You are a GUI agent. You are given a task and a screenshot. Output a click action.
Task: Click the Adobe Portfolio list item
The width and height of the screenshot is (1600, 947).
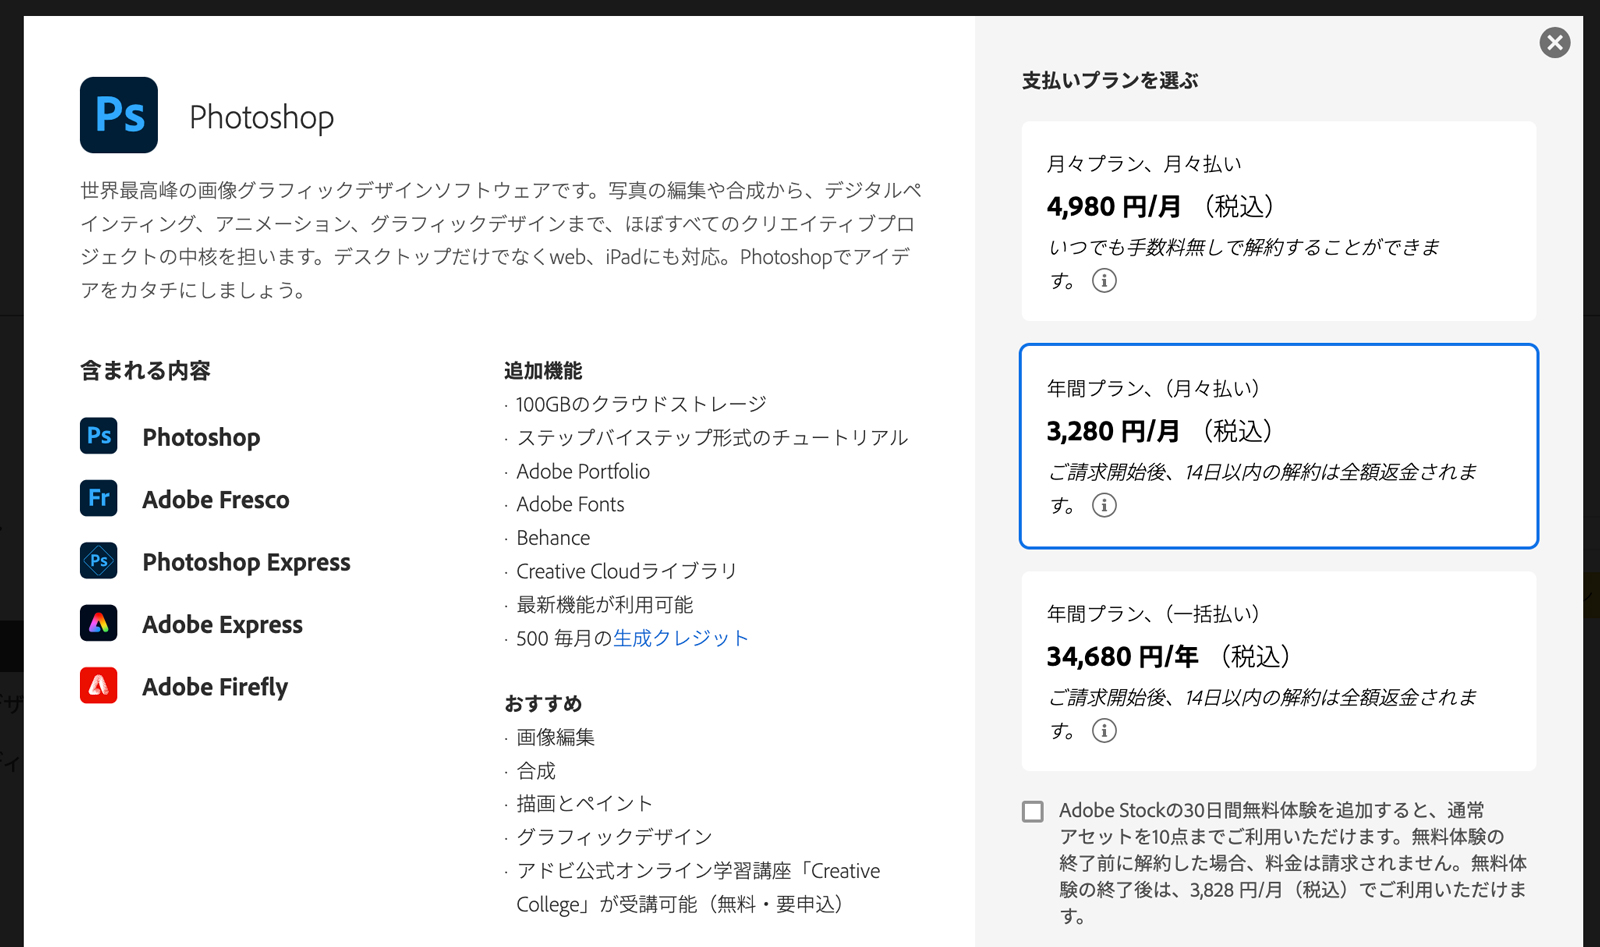(583, 471)
